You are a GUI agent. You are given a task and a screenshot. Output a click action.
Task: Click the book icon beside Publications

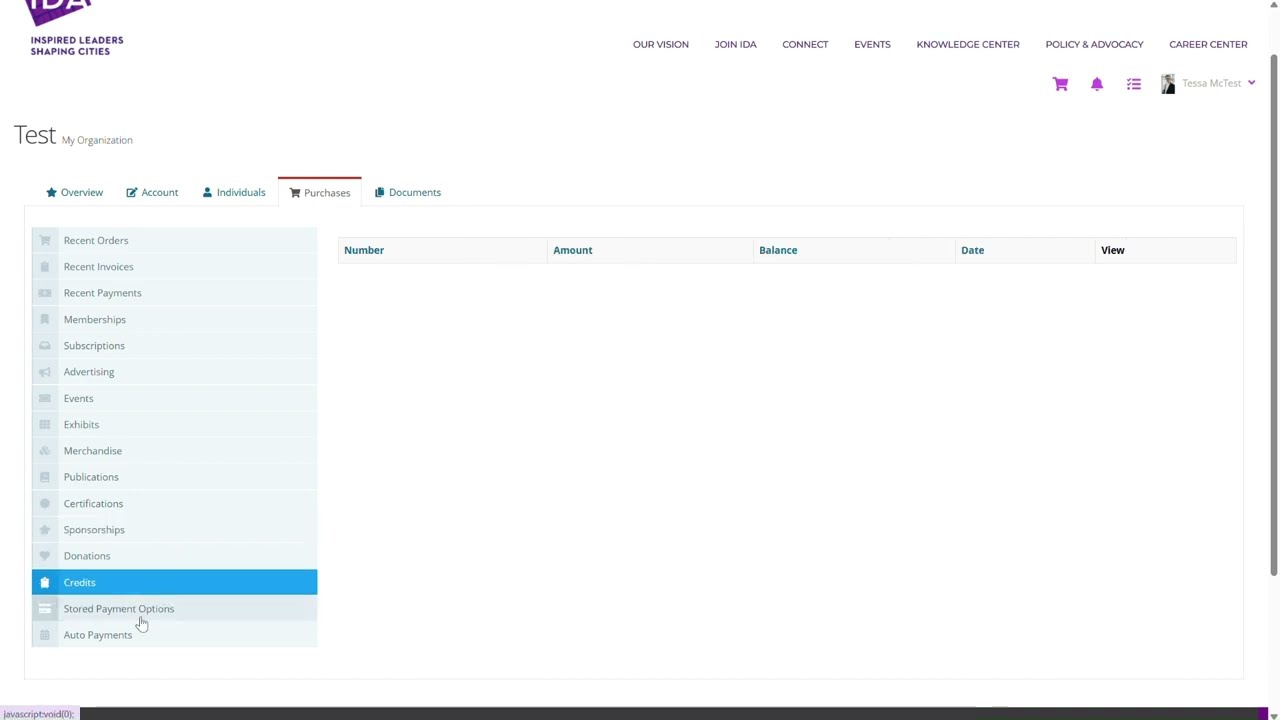click(44, 477)
